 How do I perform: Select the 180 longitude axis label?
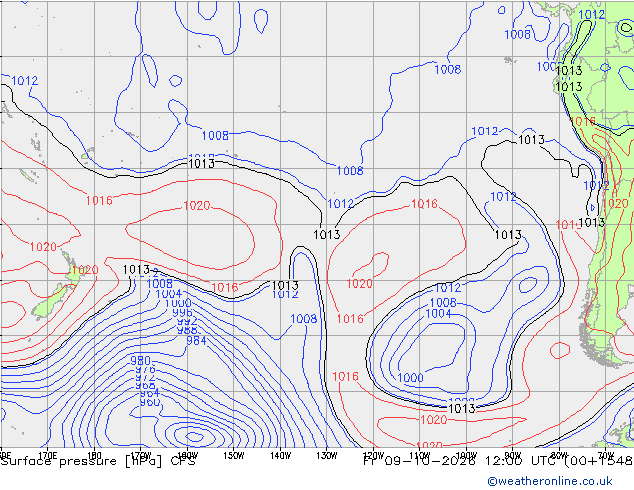pos(94,455)
